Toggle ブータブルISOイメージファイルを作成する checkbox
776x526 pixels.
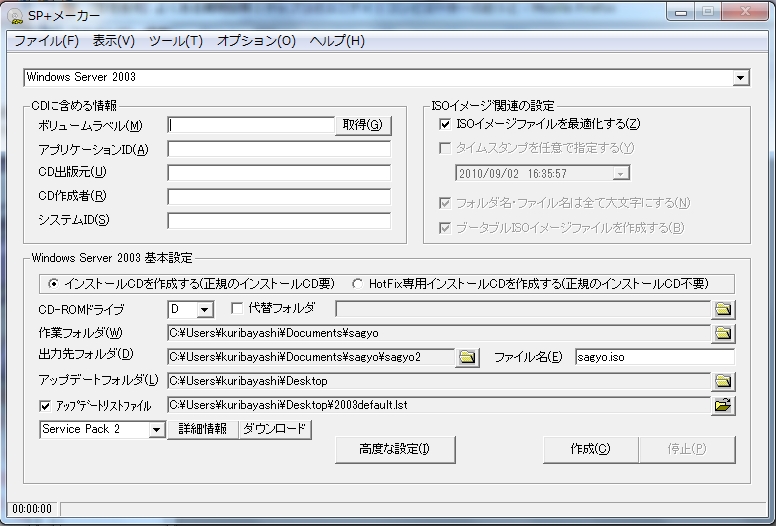click(x=445, y=228)
